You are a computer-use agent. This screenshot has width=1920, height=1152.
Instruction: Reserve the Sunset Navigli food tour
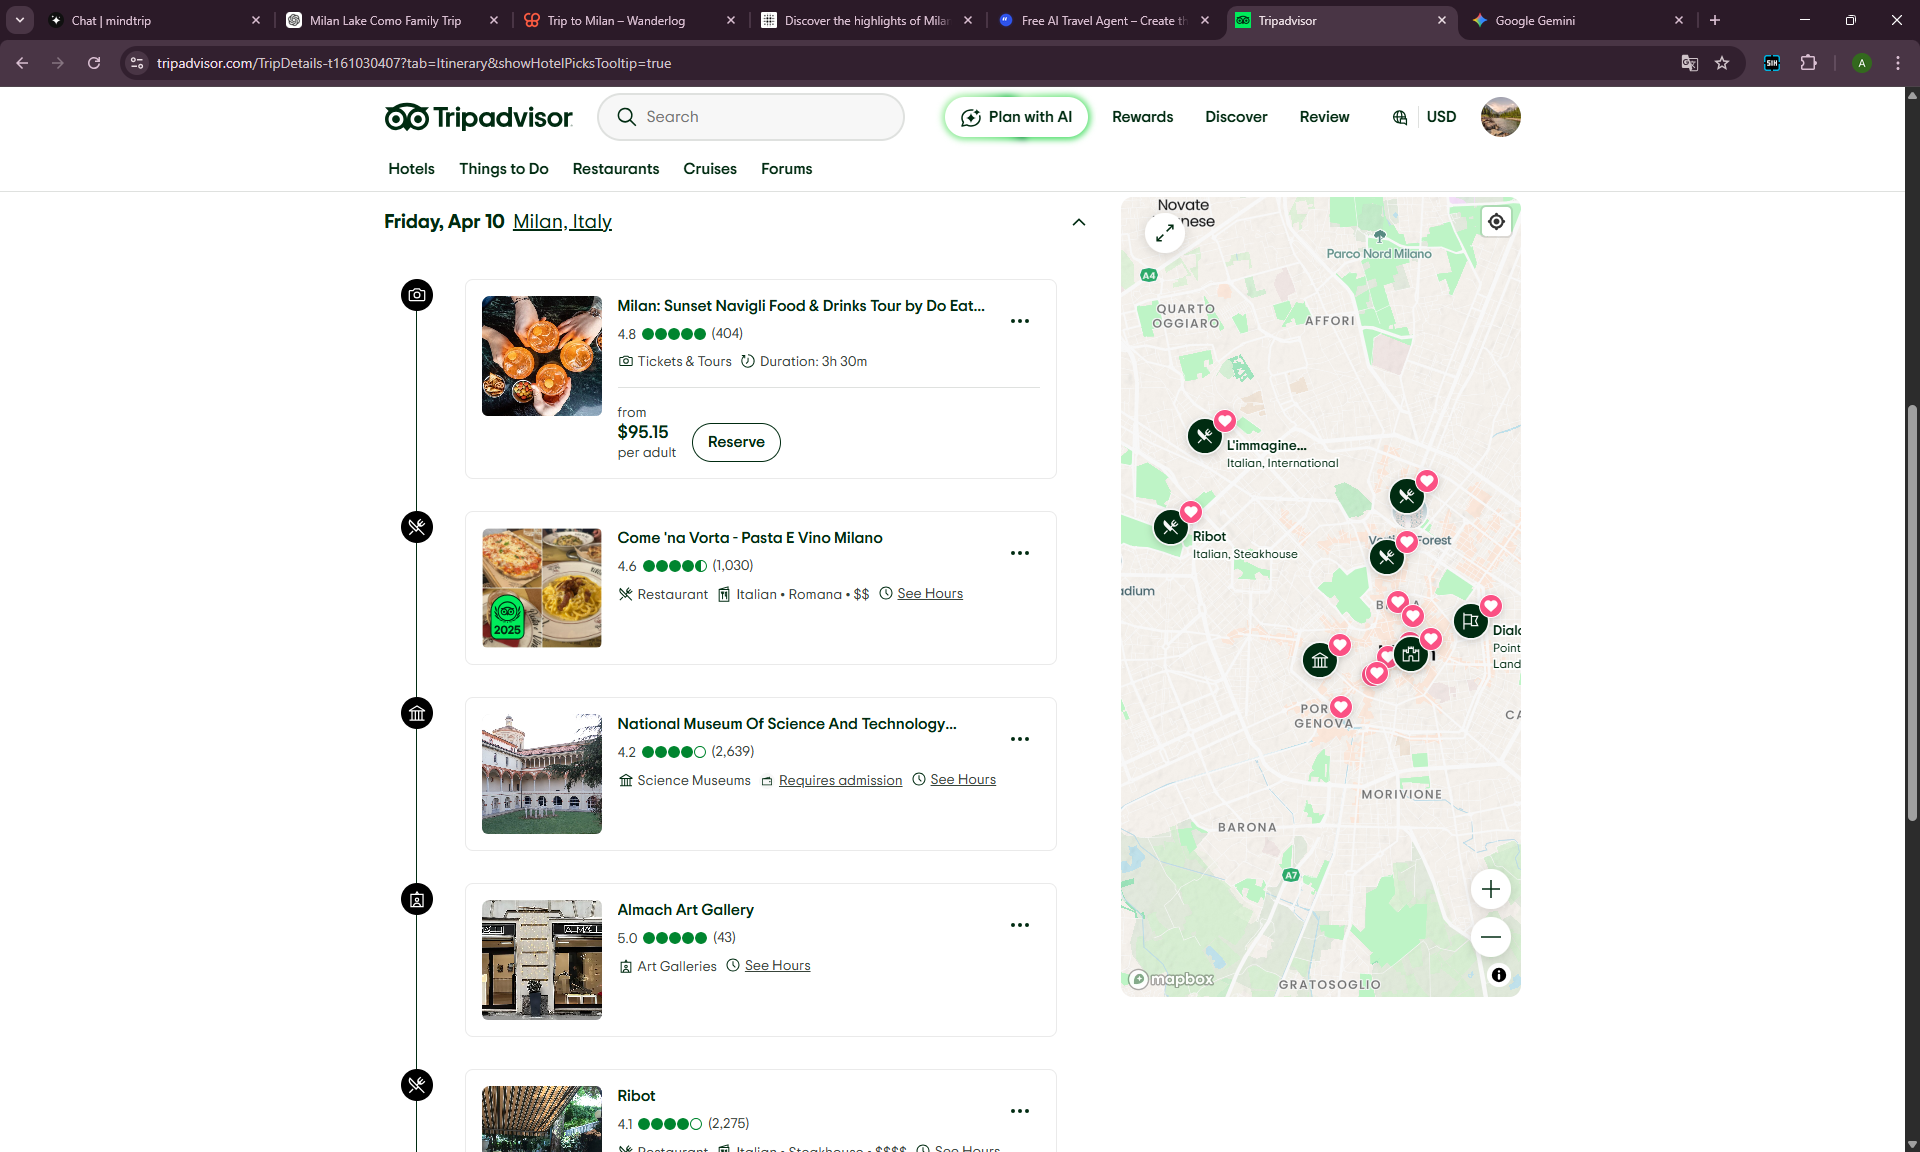[x=736, y=442]
